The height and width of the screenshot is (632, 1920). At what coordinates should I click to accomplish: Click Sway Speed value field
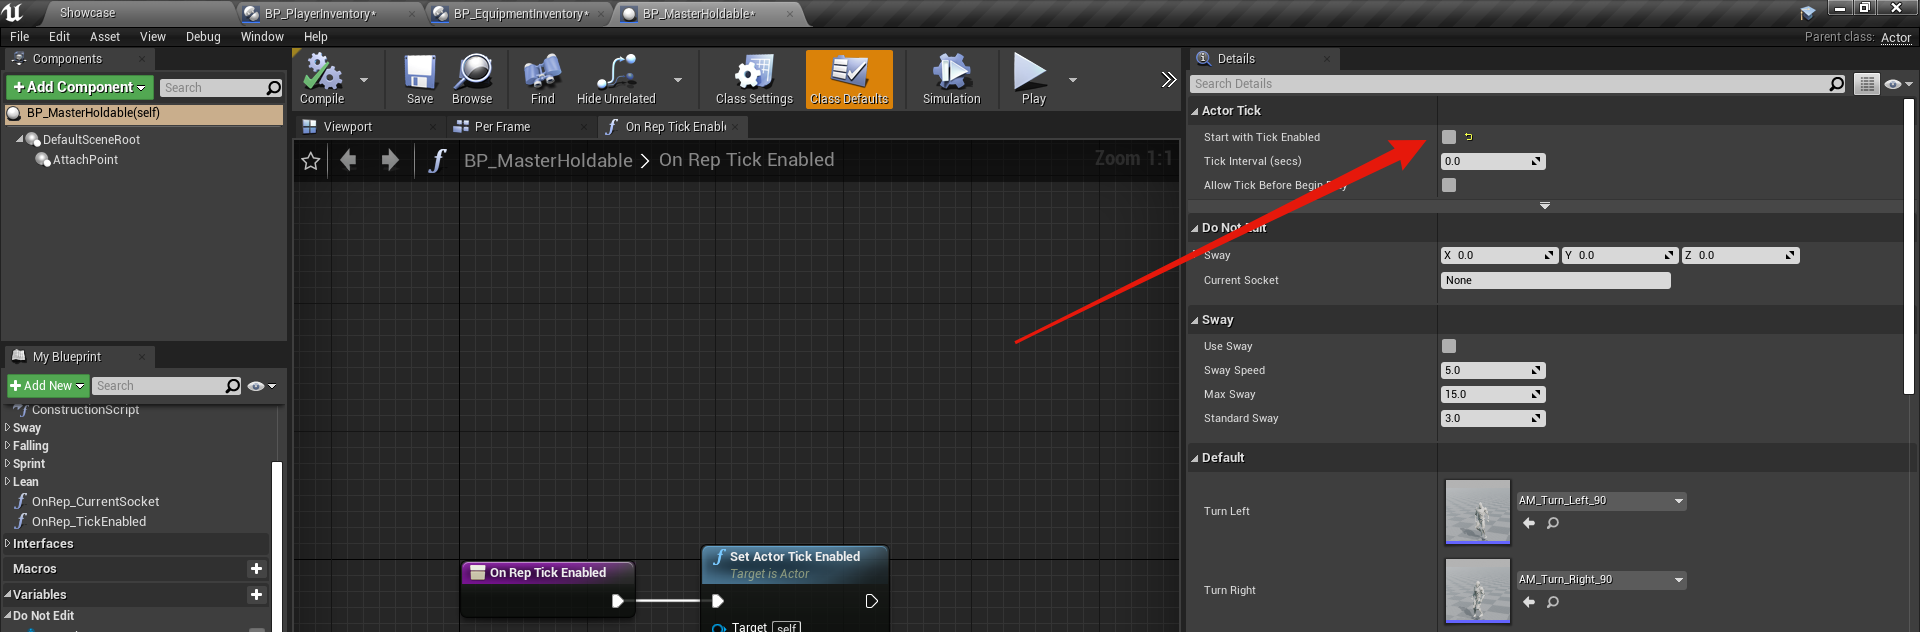coord(1493,371)
